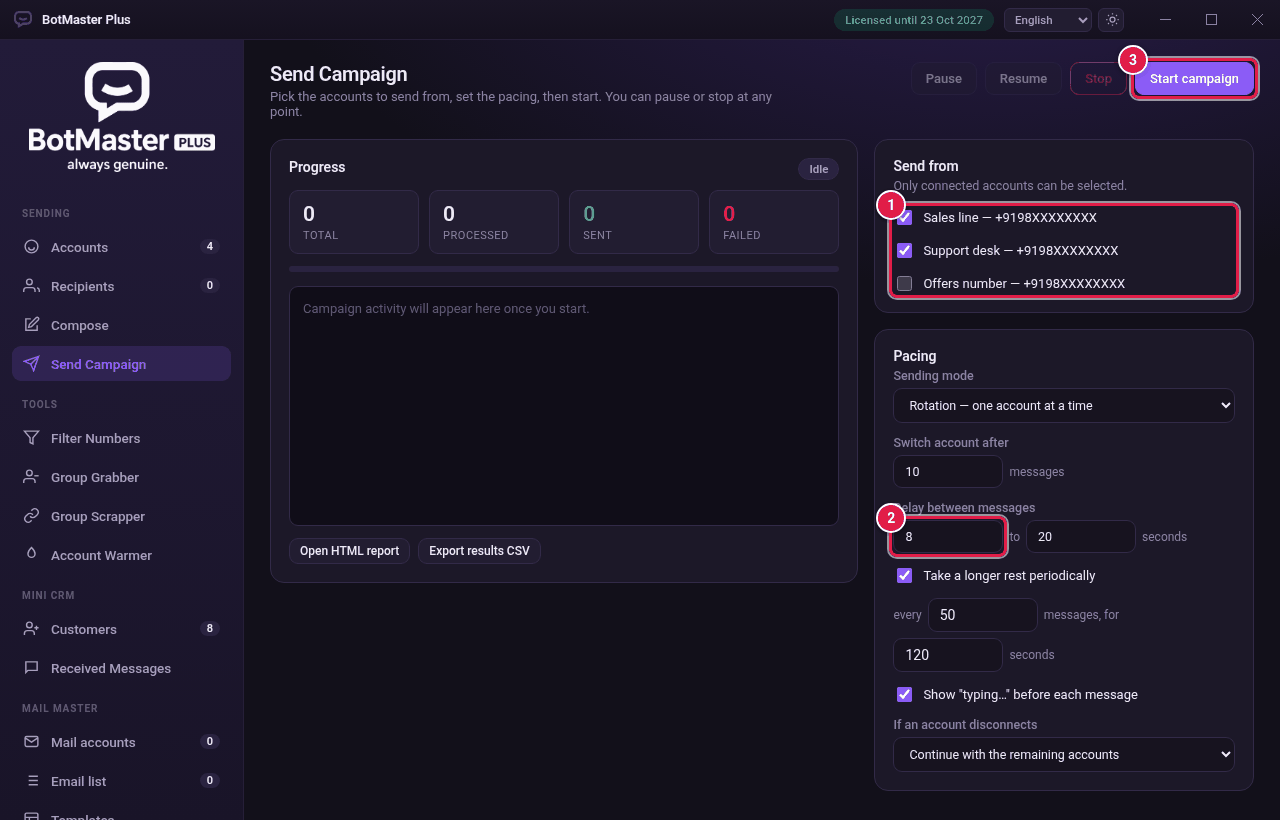Image resolution: width=1280 pixels, height=820 pixels.
Task: Click the Compose pencil icon
Action: click(32, 325)
